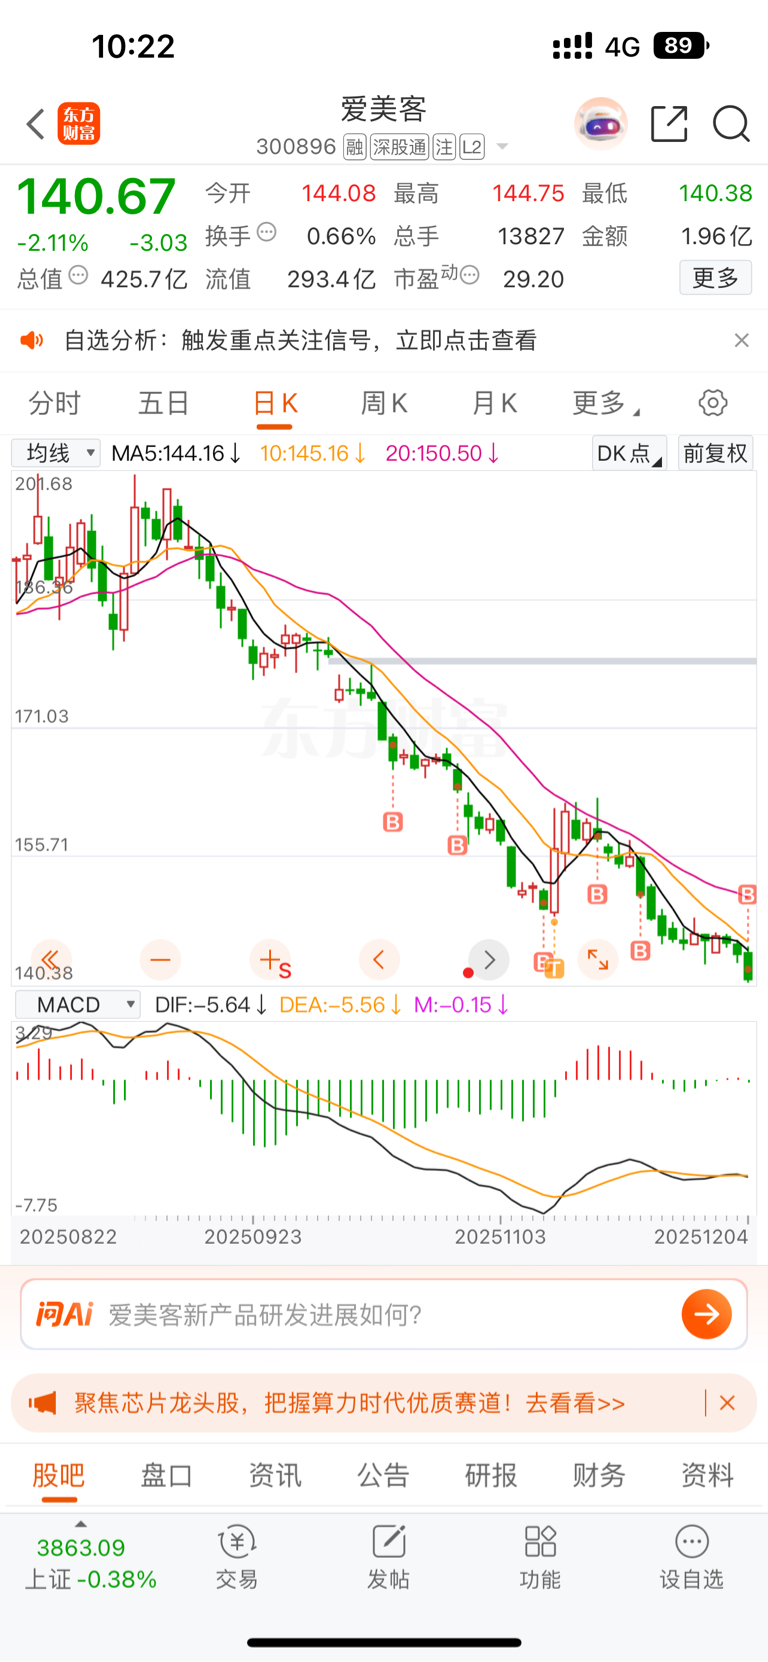The height and width of the screenshot is (1662, 768).
Task: Switch to the 五日 tab
Action: pyautogui.click(x=164, y=403)
